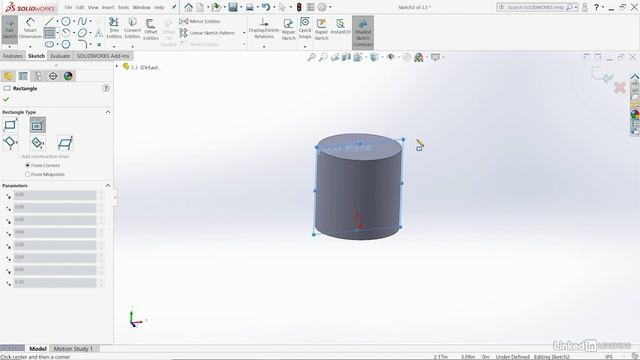Switch to the SOLIDWORKS Add-Ins tab
This screenshot has width=640, height=360.
pos(103,56)
